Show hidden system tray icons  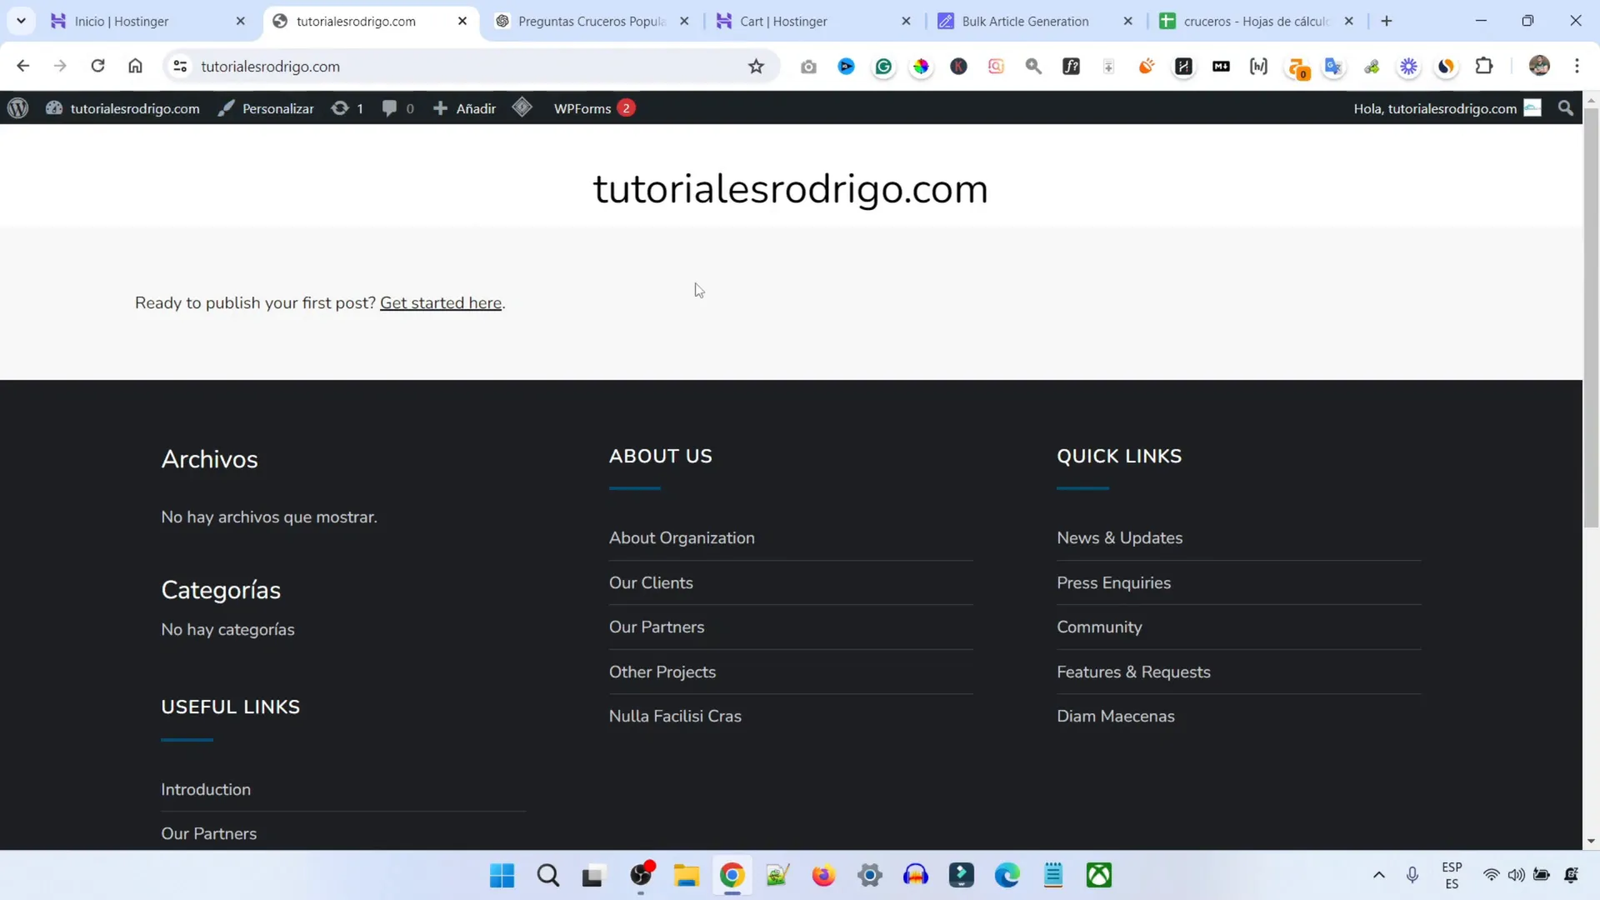[1379, 875]
